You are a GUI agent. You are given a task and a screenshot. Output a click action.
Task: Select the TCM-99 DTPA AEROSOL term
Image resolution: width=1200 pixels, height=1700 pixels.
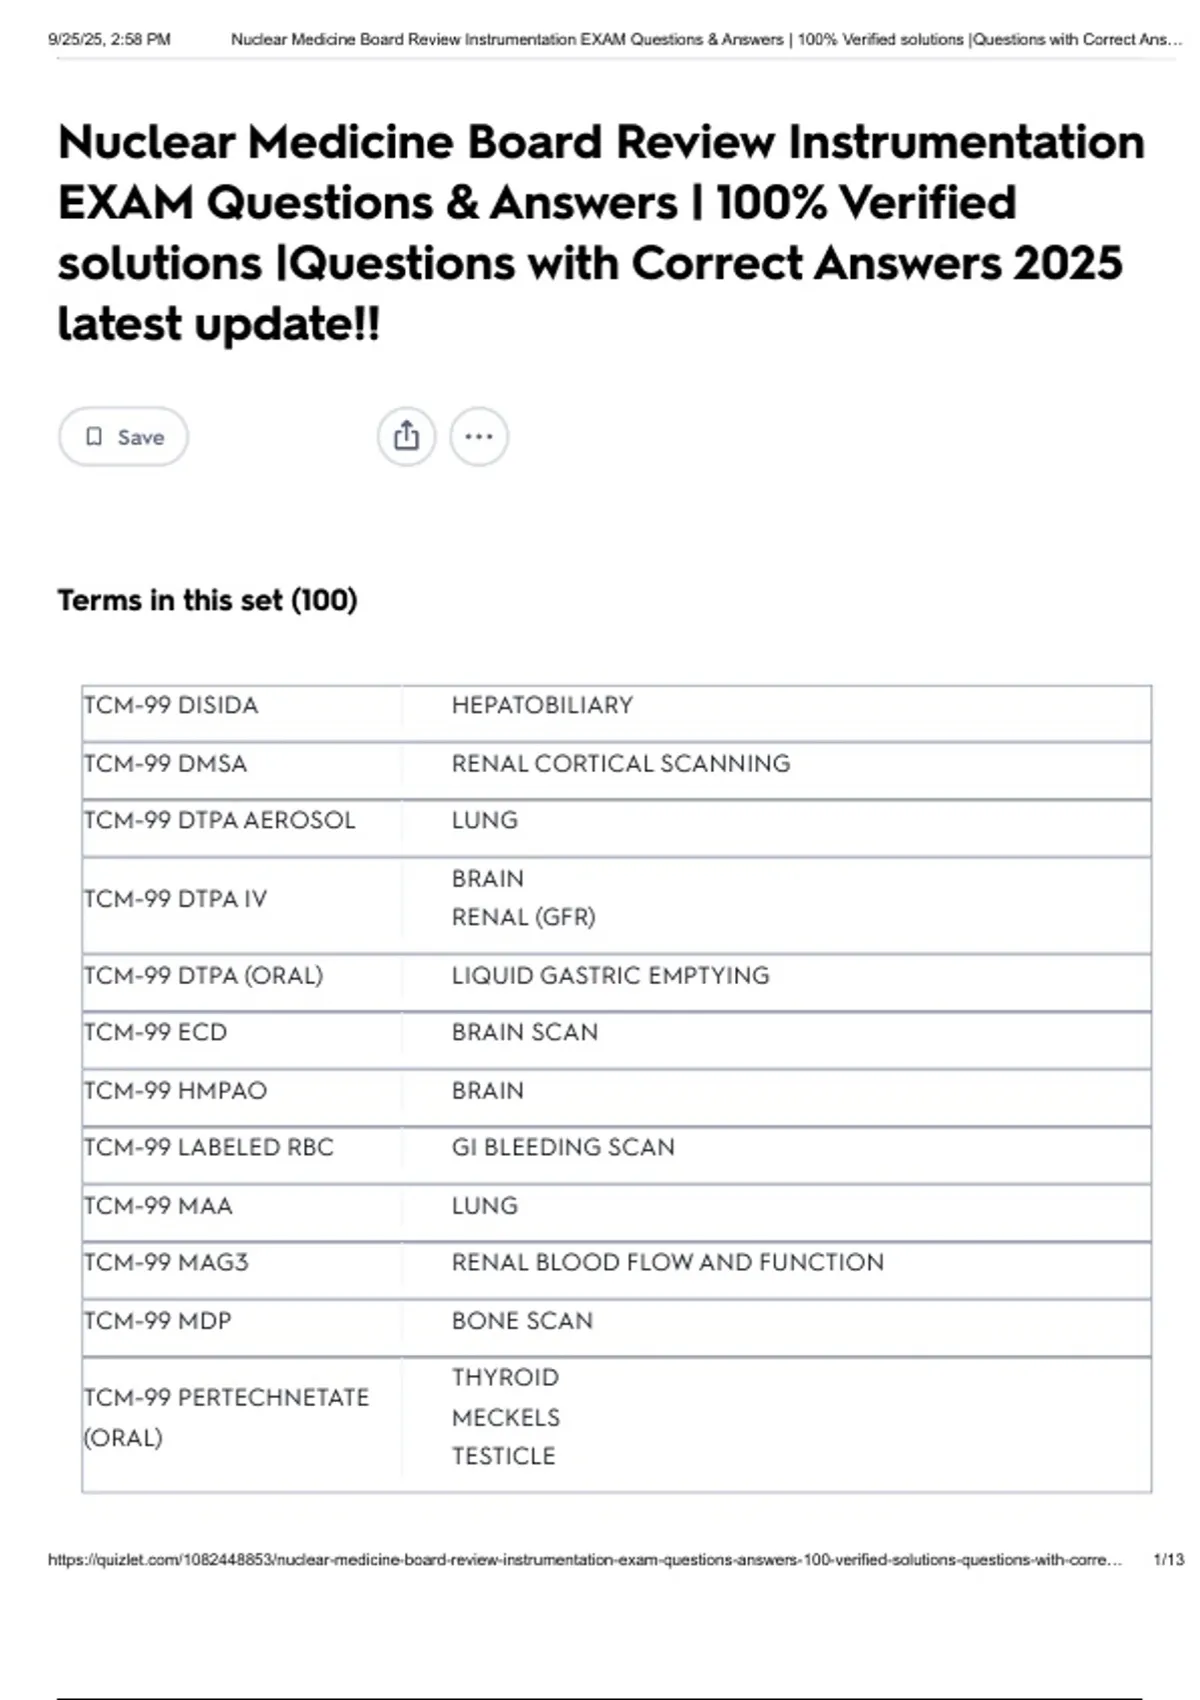point(219,820)
